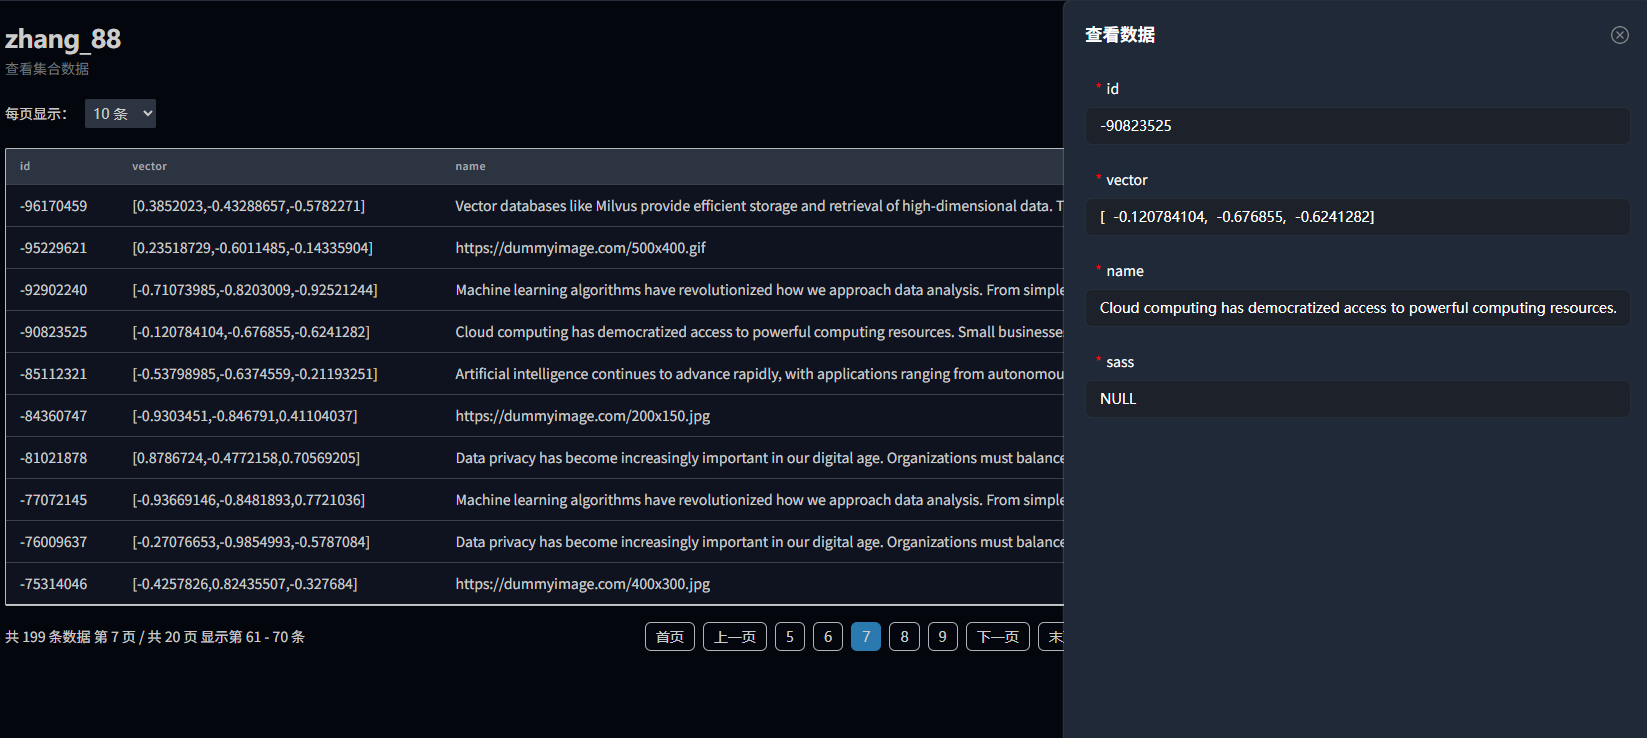Screen dimensions: 1647x738
Task: Focus the name field in side panel
Action: click(x=1357, y=308)
